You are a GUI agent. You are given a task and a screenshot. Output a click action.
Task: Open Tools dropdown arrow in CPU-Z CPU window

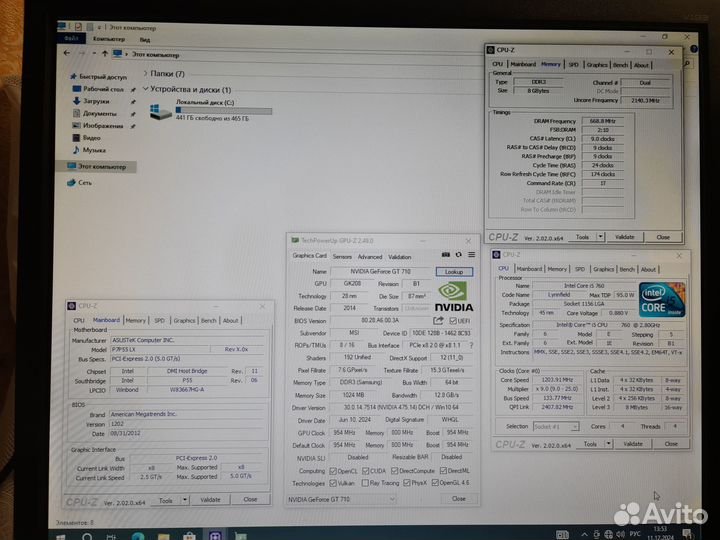(608, 444)
